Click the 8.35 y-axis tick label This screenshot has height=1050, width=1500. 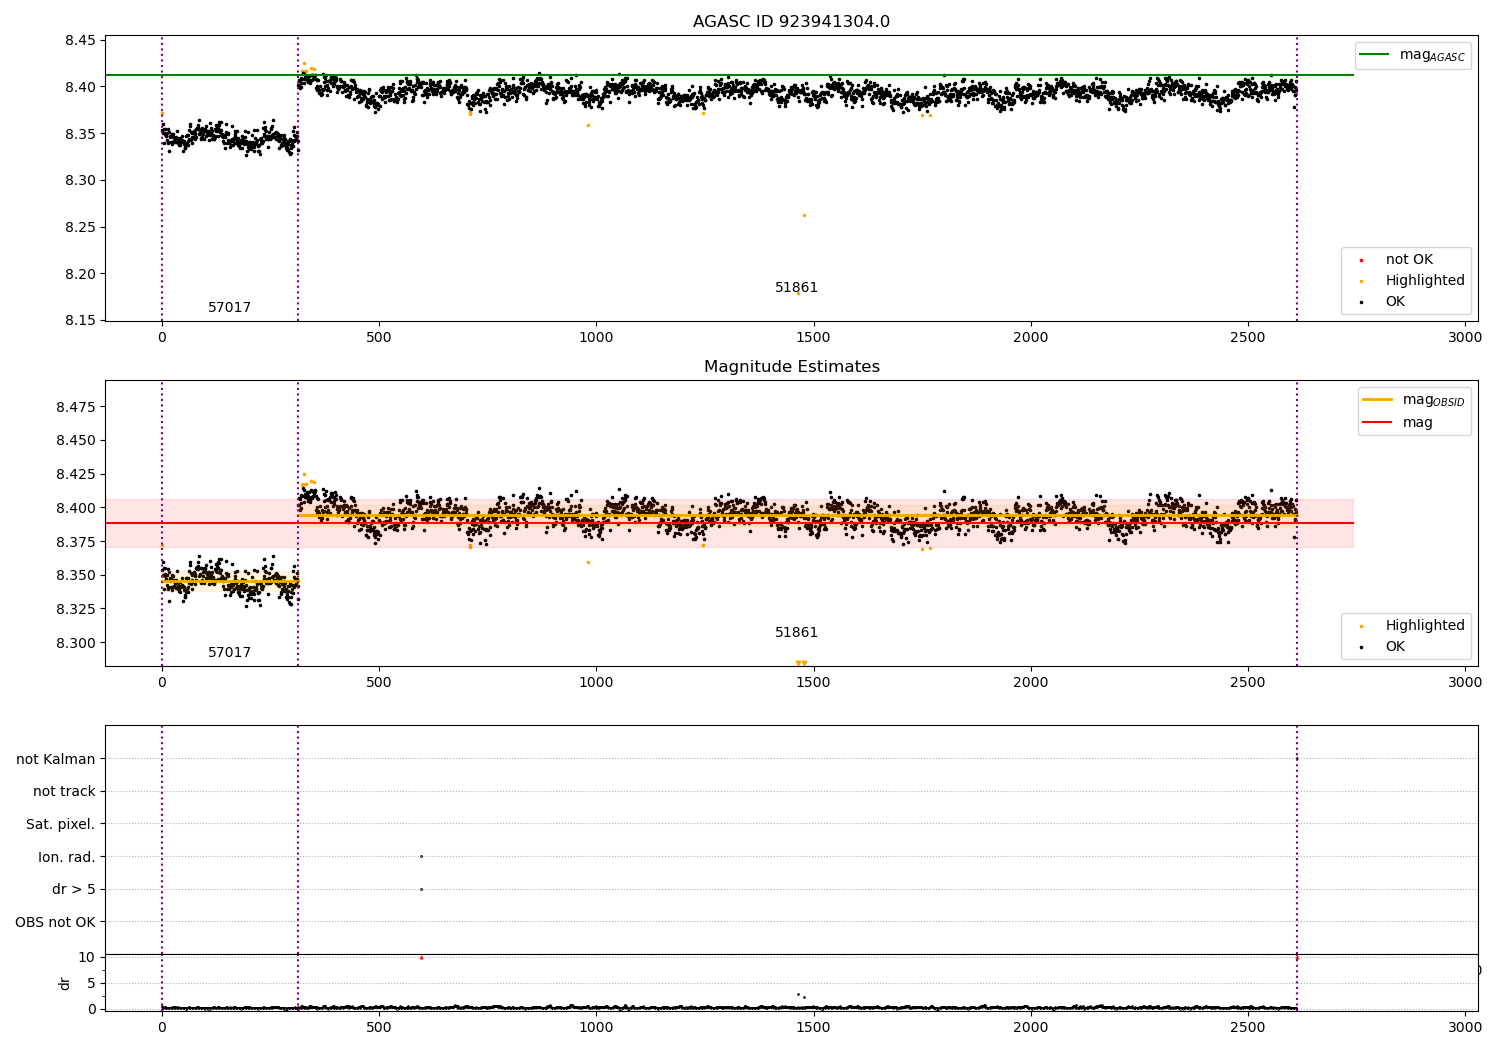click(81, 134)
